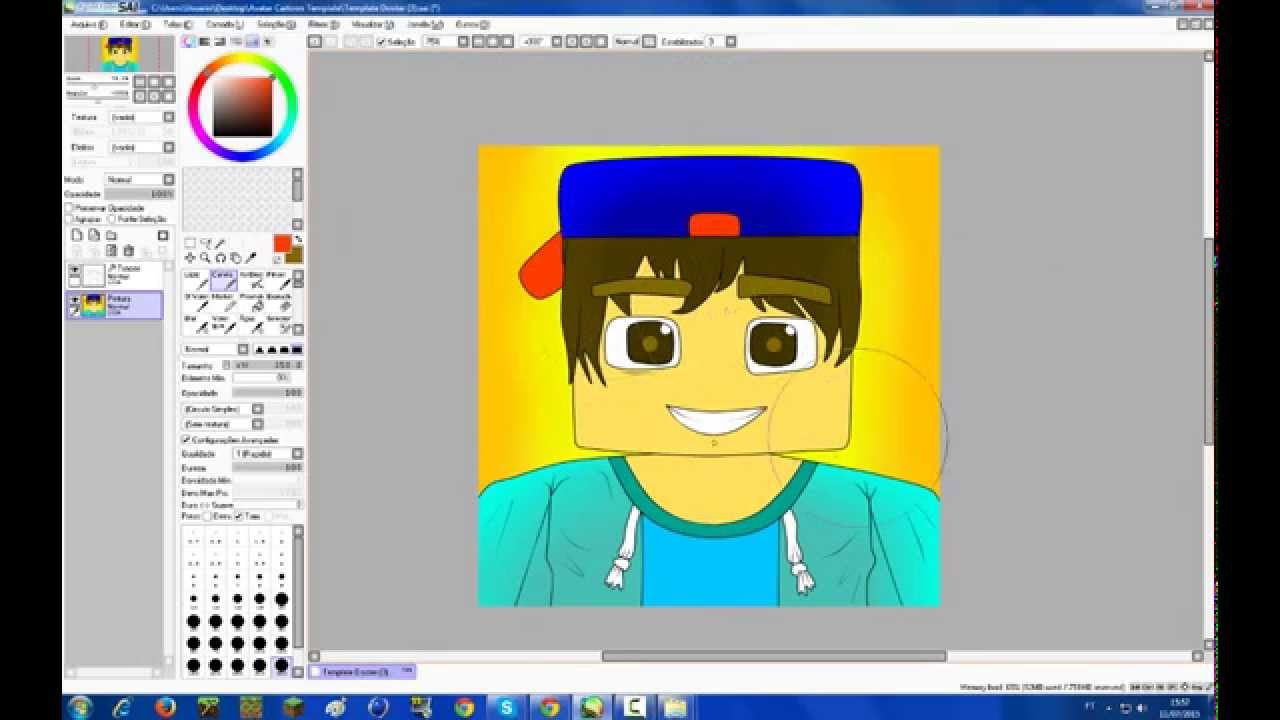Toggle the Seleção checkbox in toolbar
Screen dimensions: 1280x720
(x=381, y=42)
